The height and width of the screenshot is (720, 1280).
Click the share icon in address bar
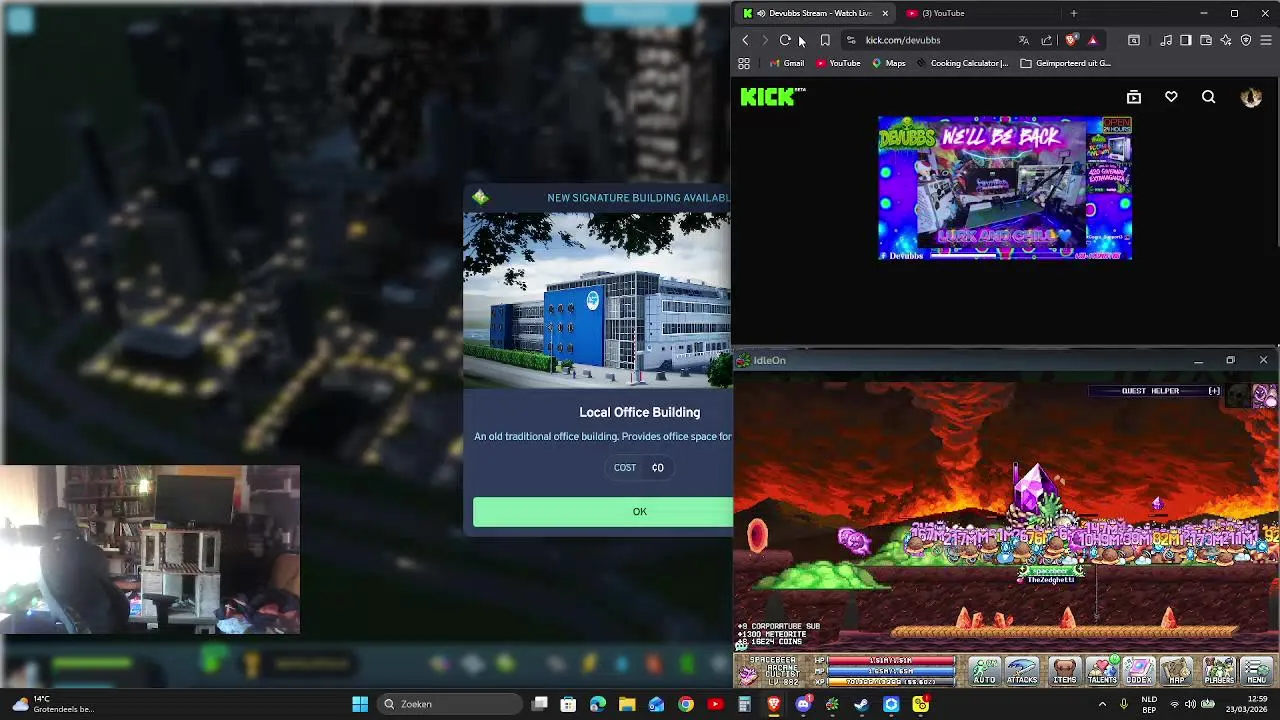pyautogui.click(x=1046, y=40)
